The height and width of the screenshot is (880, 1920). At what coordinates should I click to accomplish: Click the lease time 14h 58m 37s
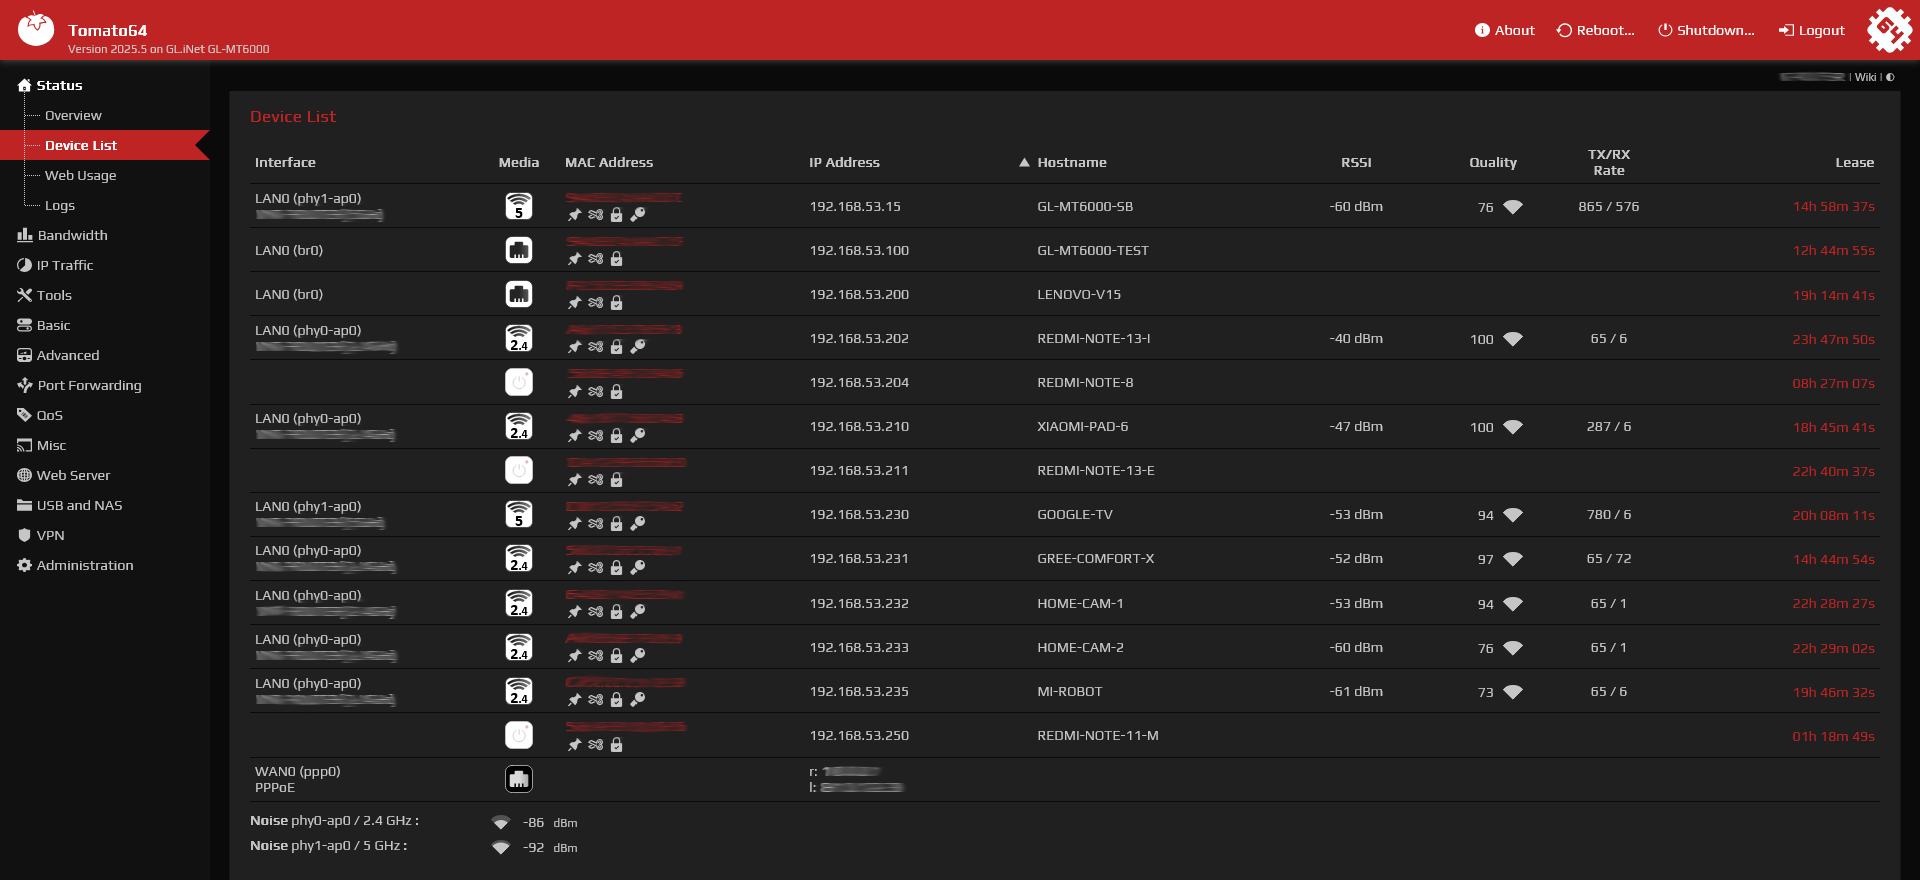pos(1834,207)
